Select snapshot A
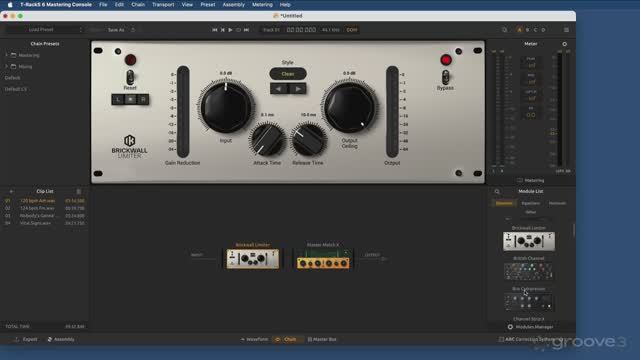 click(520, 30)
